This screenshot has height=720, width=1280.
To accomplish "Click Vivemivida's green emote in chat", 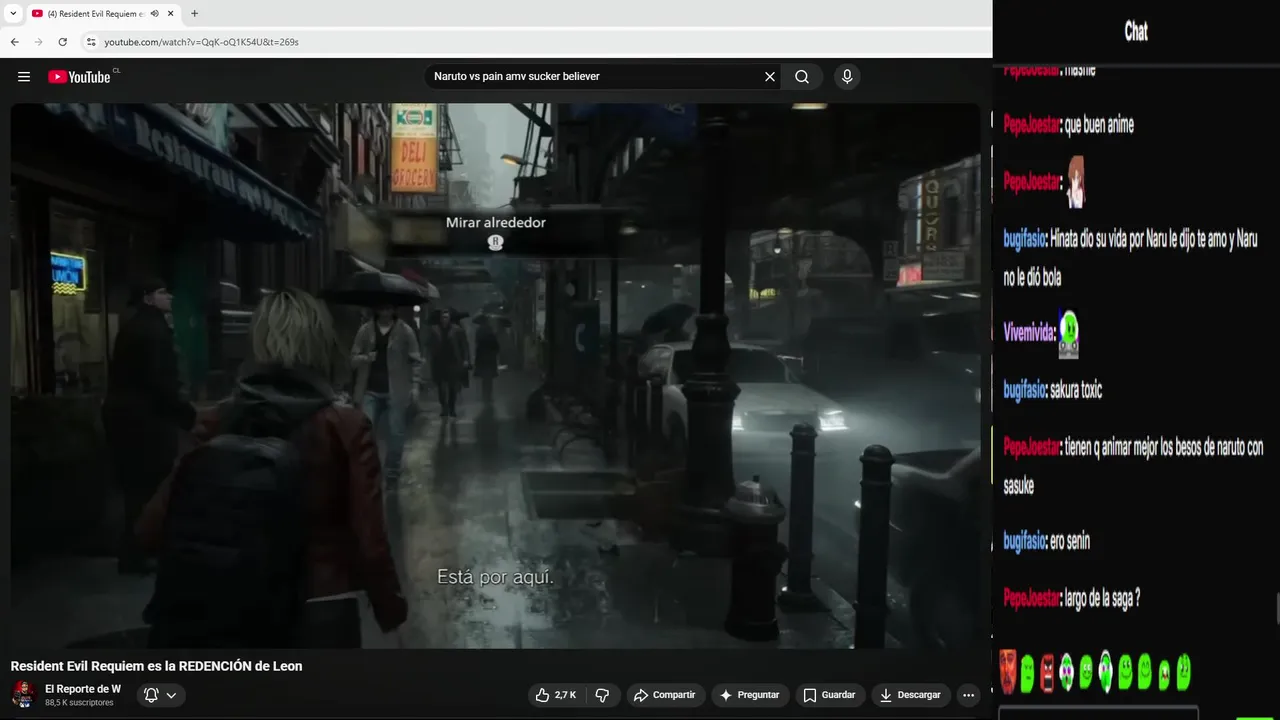I will [x=1068, y=333].
